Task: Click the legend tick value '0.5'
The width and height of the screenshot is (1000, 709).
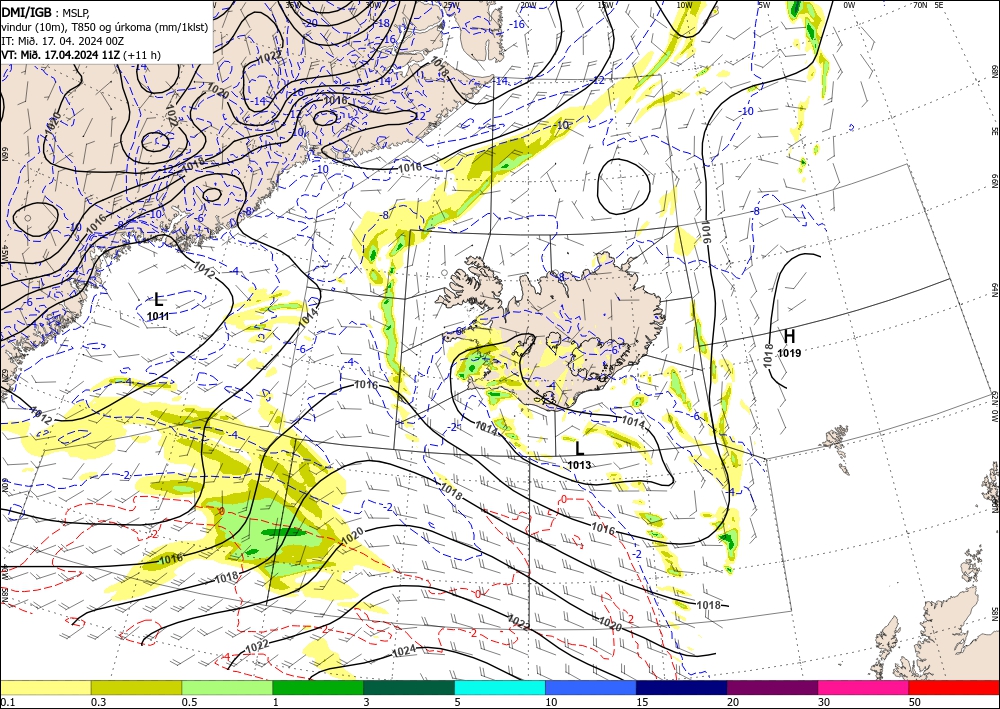Action: (x=189, y=702)
